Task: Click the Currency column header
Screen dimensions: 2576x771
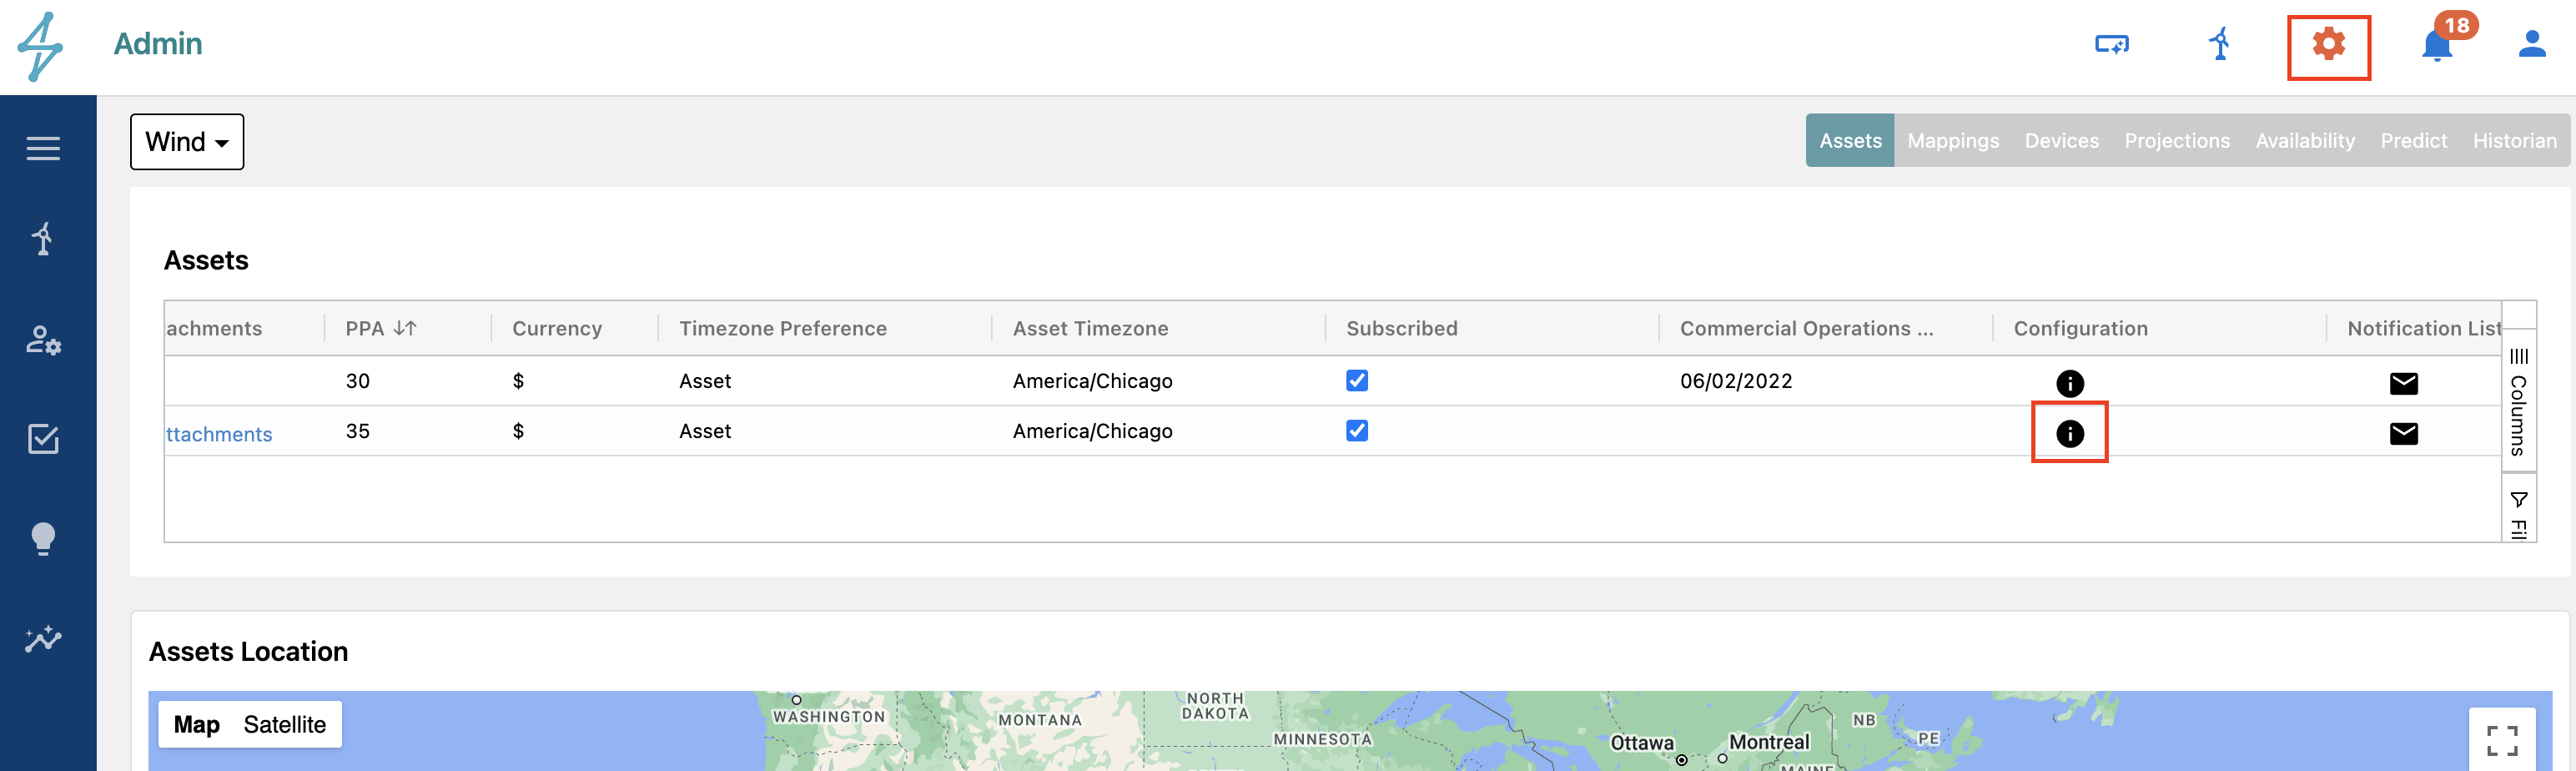Action: tap(557, 328)
